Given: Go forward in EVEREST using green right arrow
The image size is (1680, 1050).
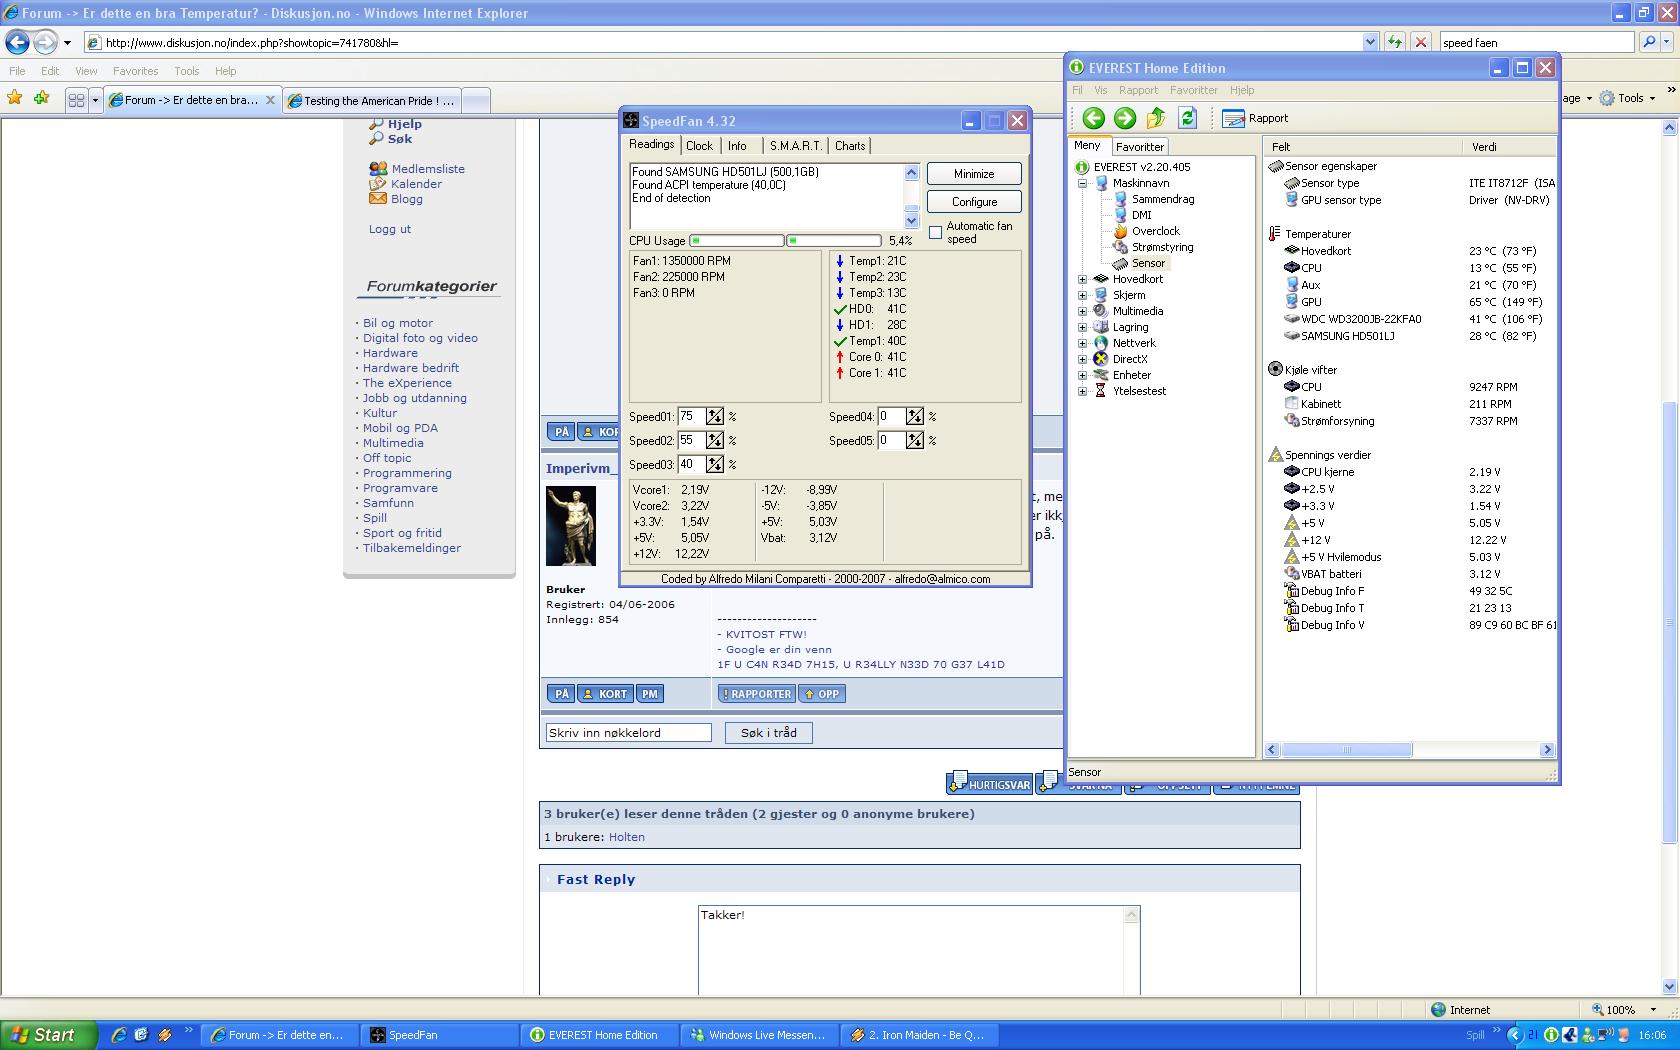Looking at the screenshot, I should pos(1125,118).
